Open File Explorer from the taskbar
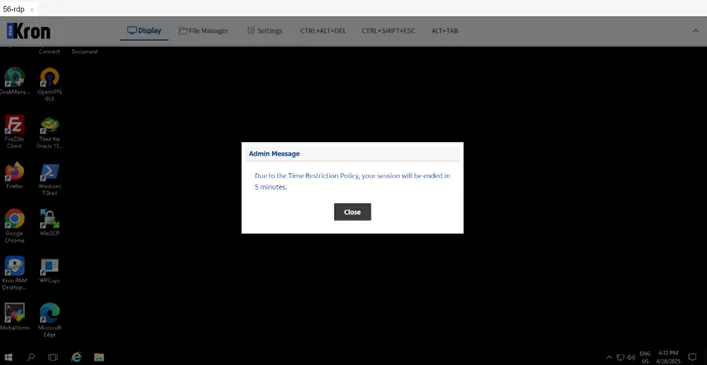This screenshot has height=365, width=707. point(99,357)
